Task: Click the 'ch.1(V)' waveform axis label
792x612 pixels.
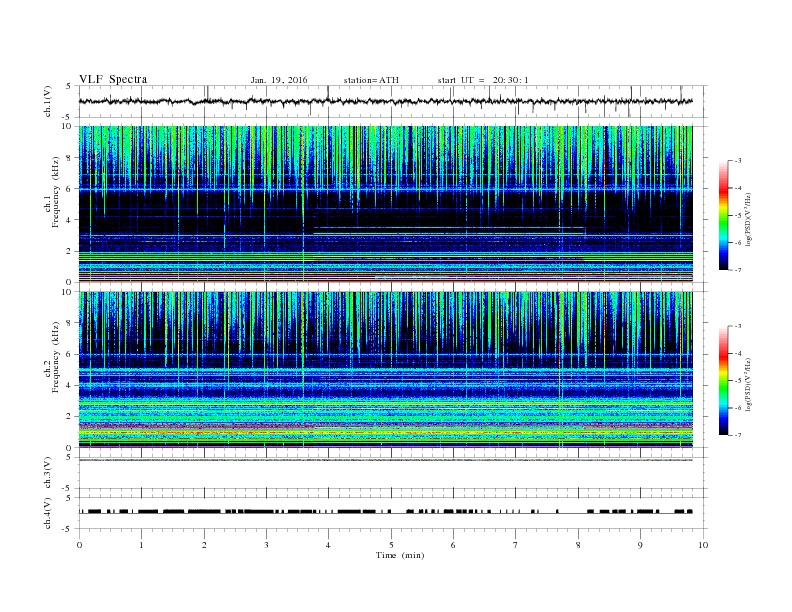Action: (x=48, y=101)
